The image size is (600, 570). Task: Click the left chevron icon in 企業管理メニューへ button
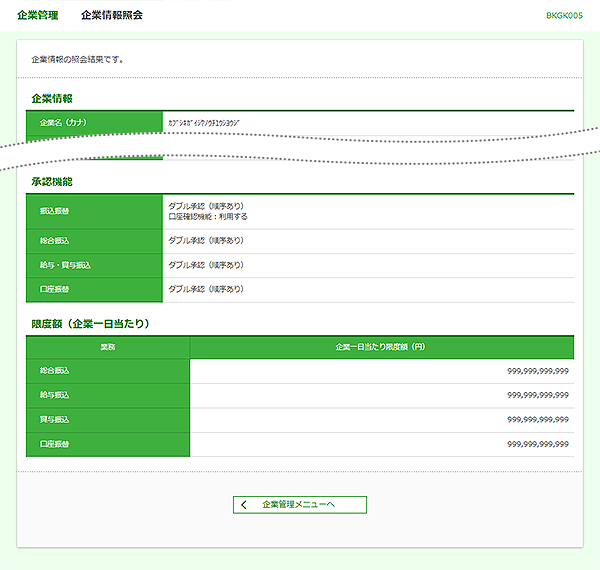pyautogui.click(x=244, y=505)
